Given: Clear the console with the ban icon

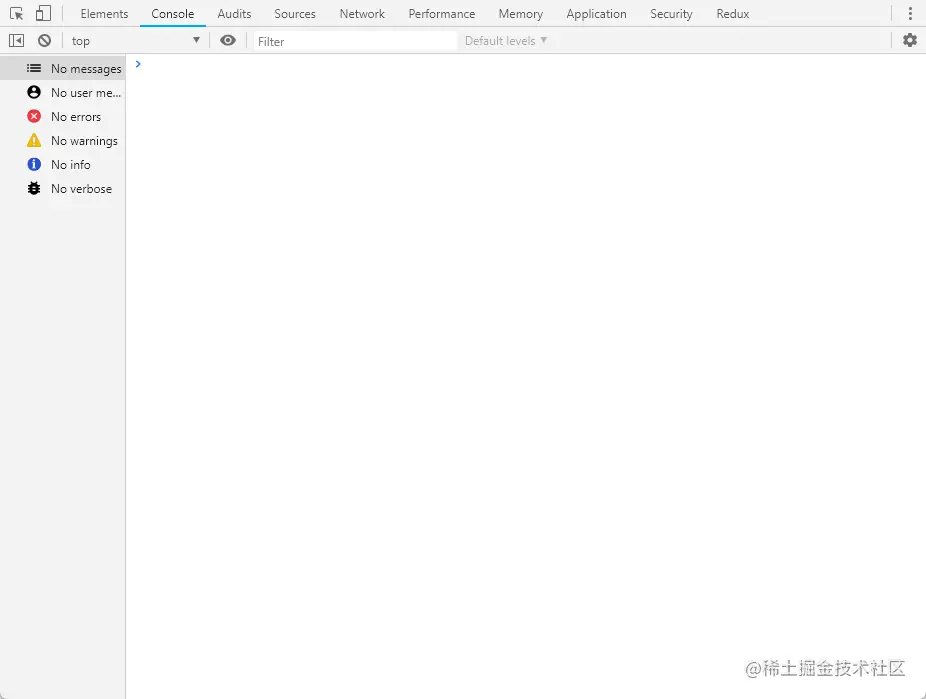Looking at the screenshot, I should click(x=44, y=41).
